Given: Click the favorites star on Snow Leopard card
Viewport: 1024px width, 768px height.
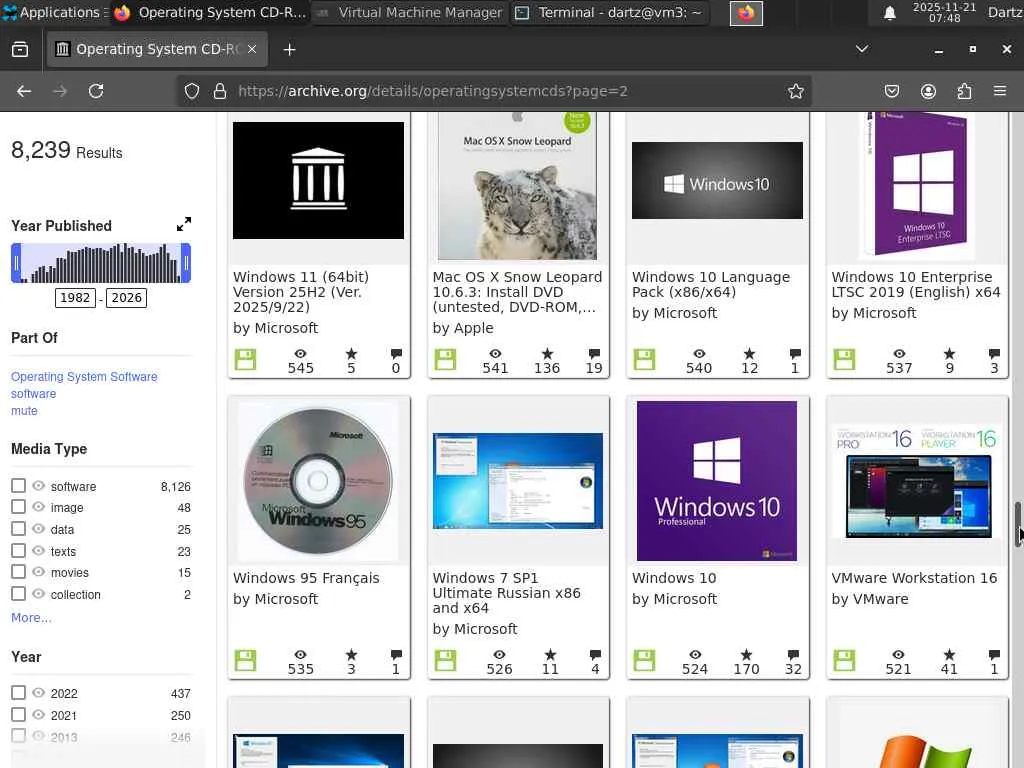Looking at the screenshot, I should point(547,353).
